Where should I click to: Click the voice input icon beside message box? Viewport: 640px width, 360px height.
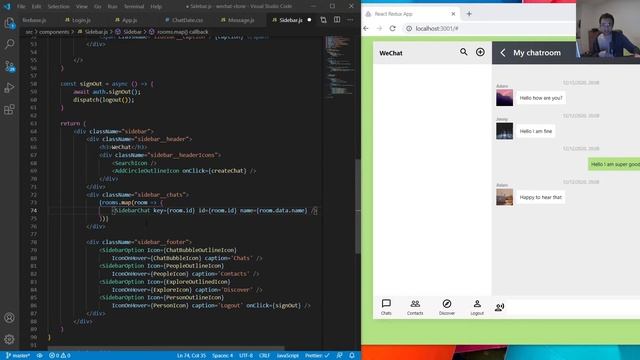coord(500,307)
